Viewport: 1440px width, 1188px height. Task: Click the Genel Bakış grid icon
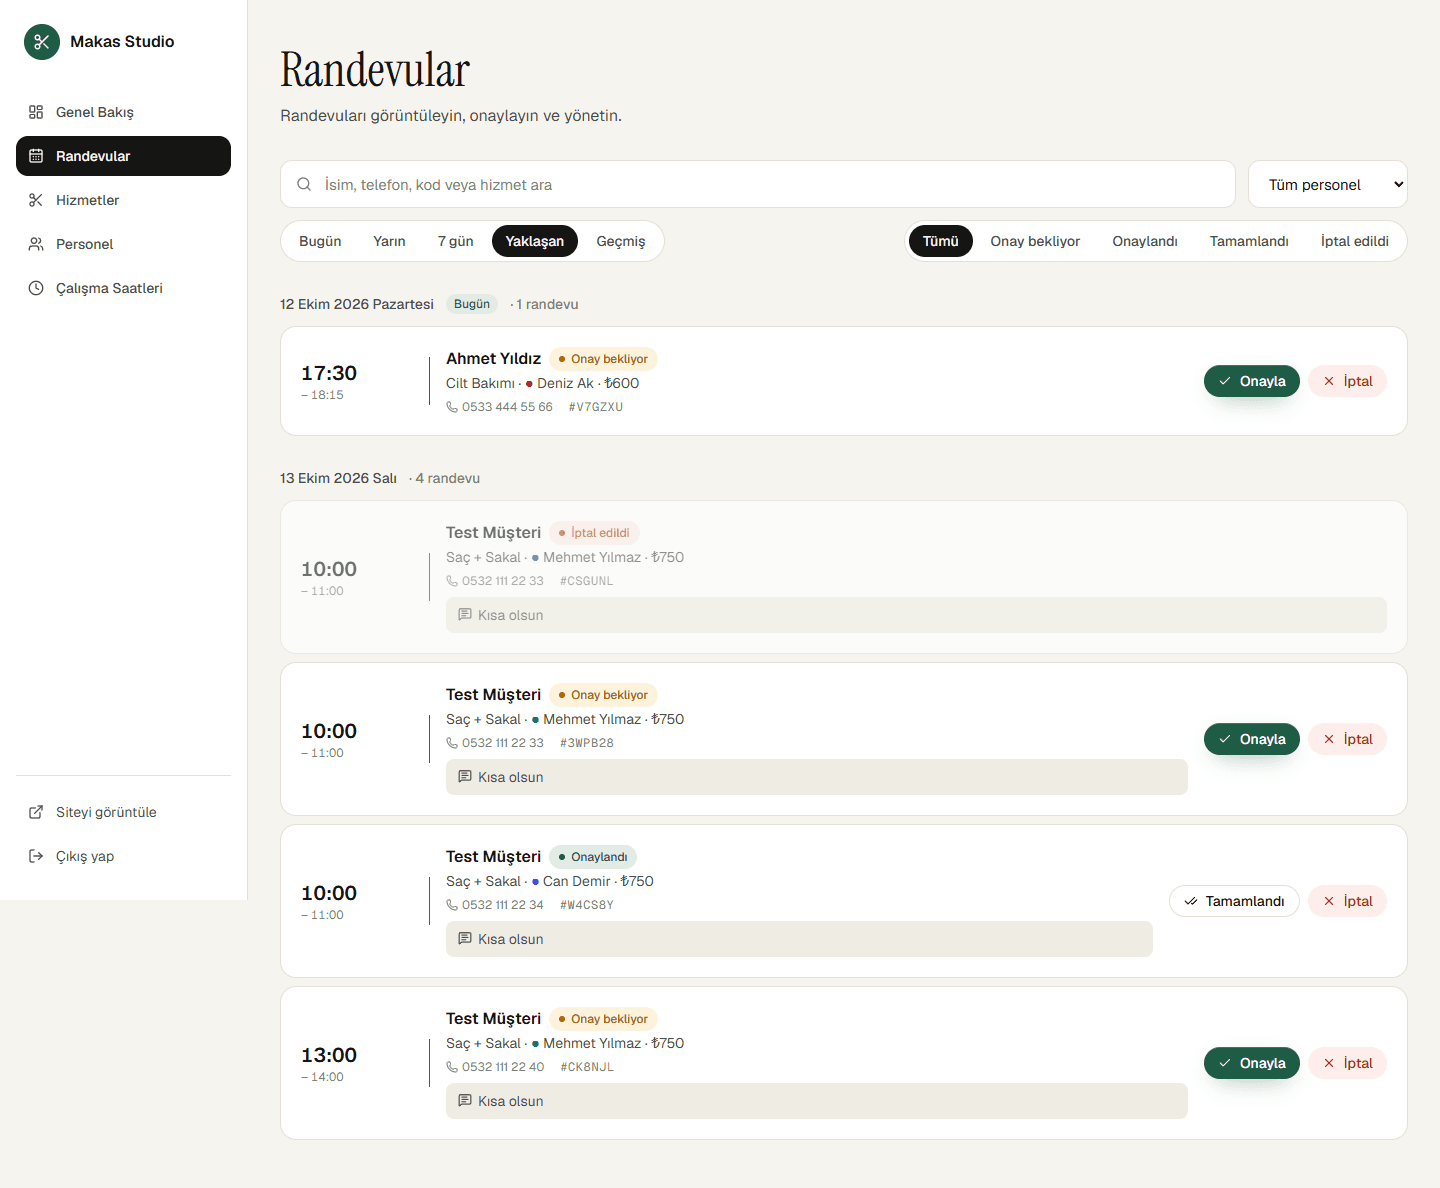[x=36, y=112]
